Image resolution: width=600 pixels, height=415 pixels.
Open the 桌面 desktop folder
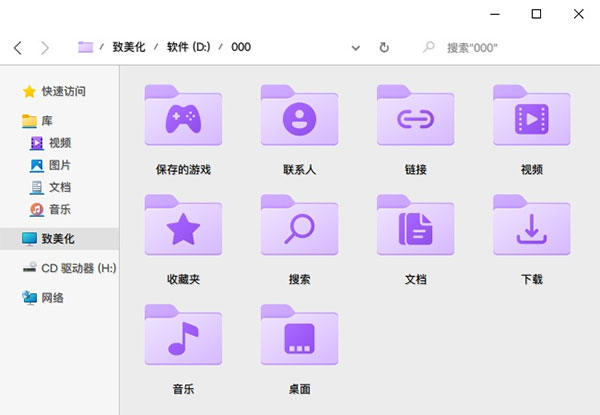299,339
